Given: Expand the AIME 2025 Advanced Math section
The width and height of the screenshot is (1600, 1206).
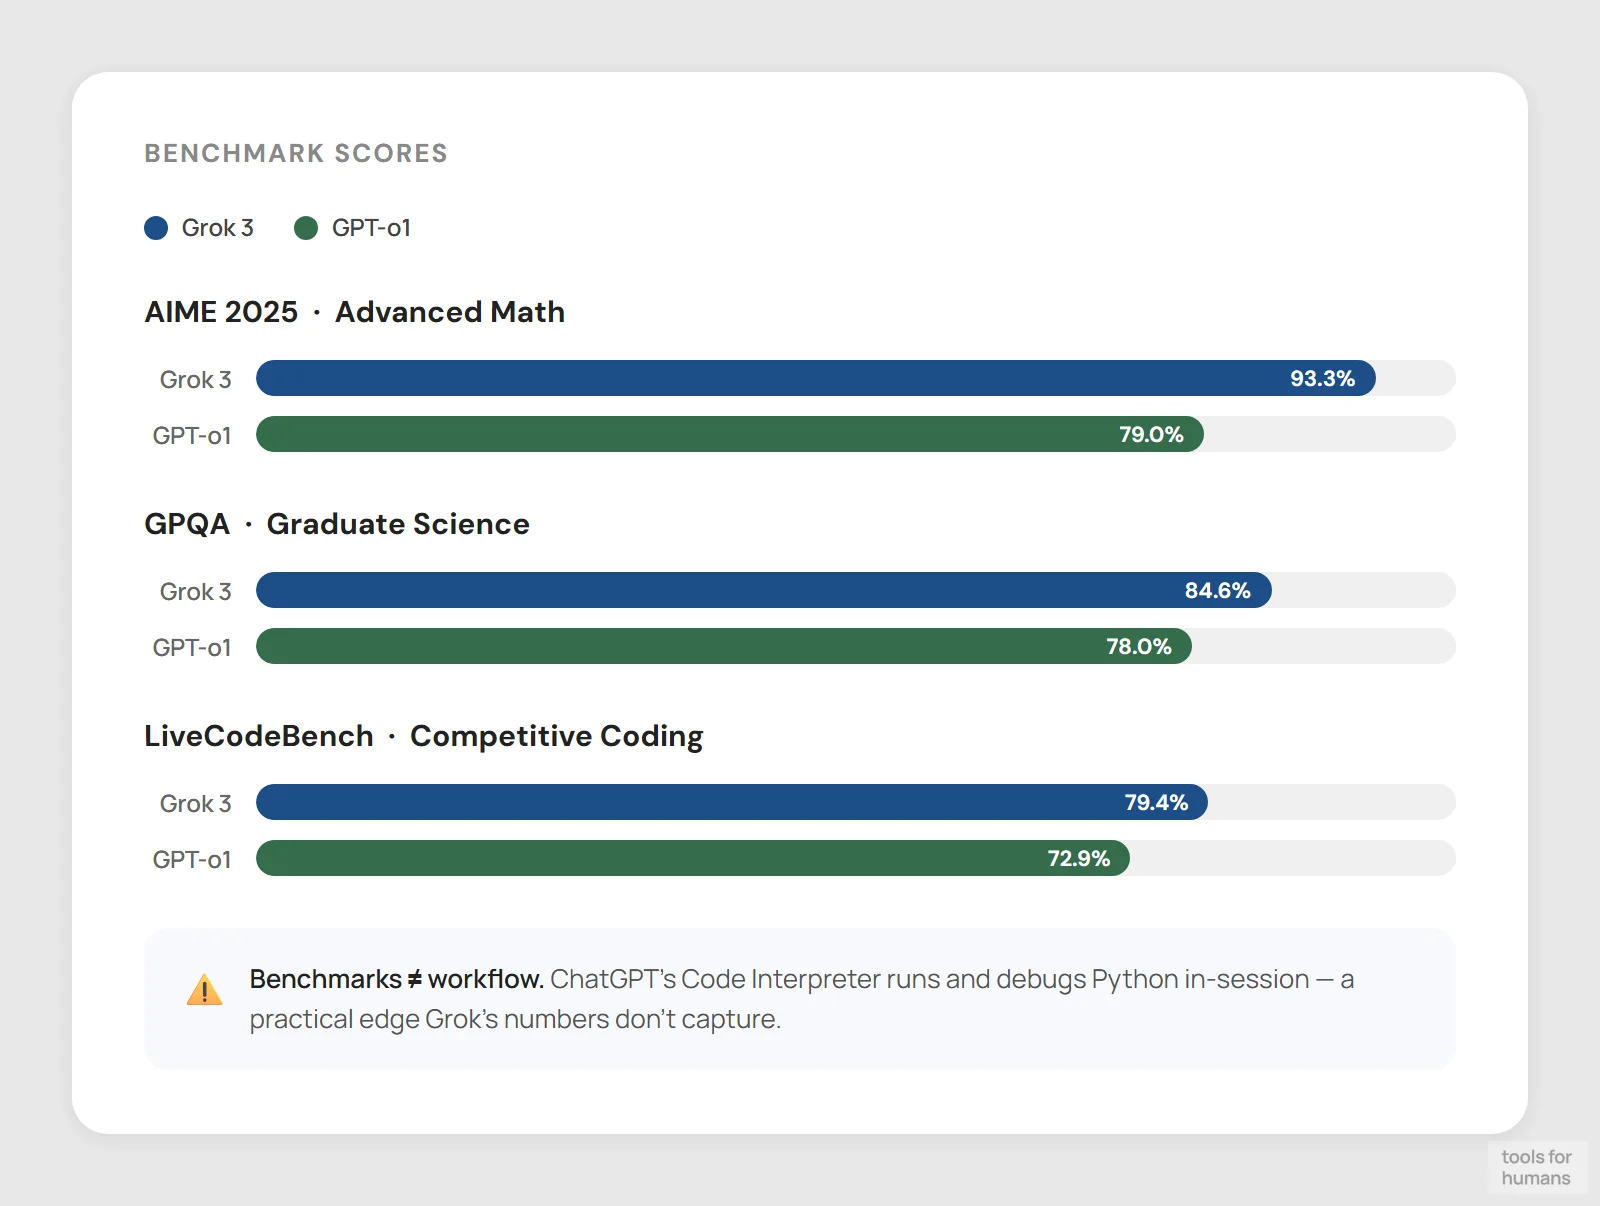Looking at the screenshot, I should [x=354, y=311].
